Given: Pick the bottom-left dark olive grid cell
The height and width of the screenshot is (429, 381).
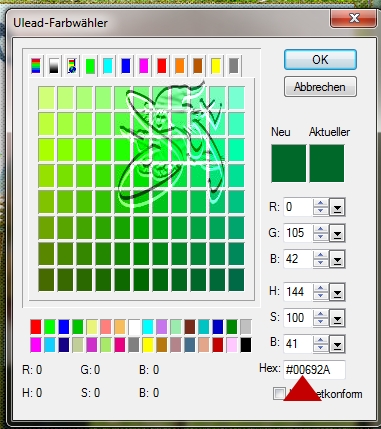Looking at the screenshot, I should point(46,280).
